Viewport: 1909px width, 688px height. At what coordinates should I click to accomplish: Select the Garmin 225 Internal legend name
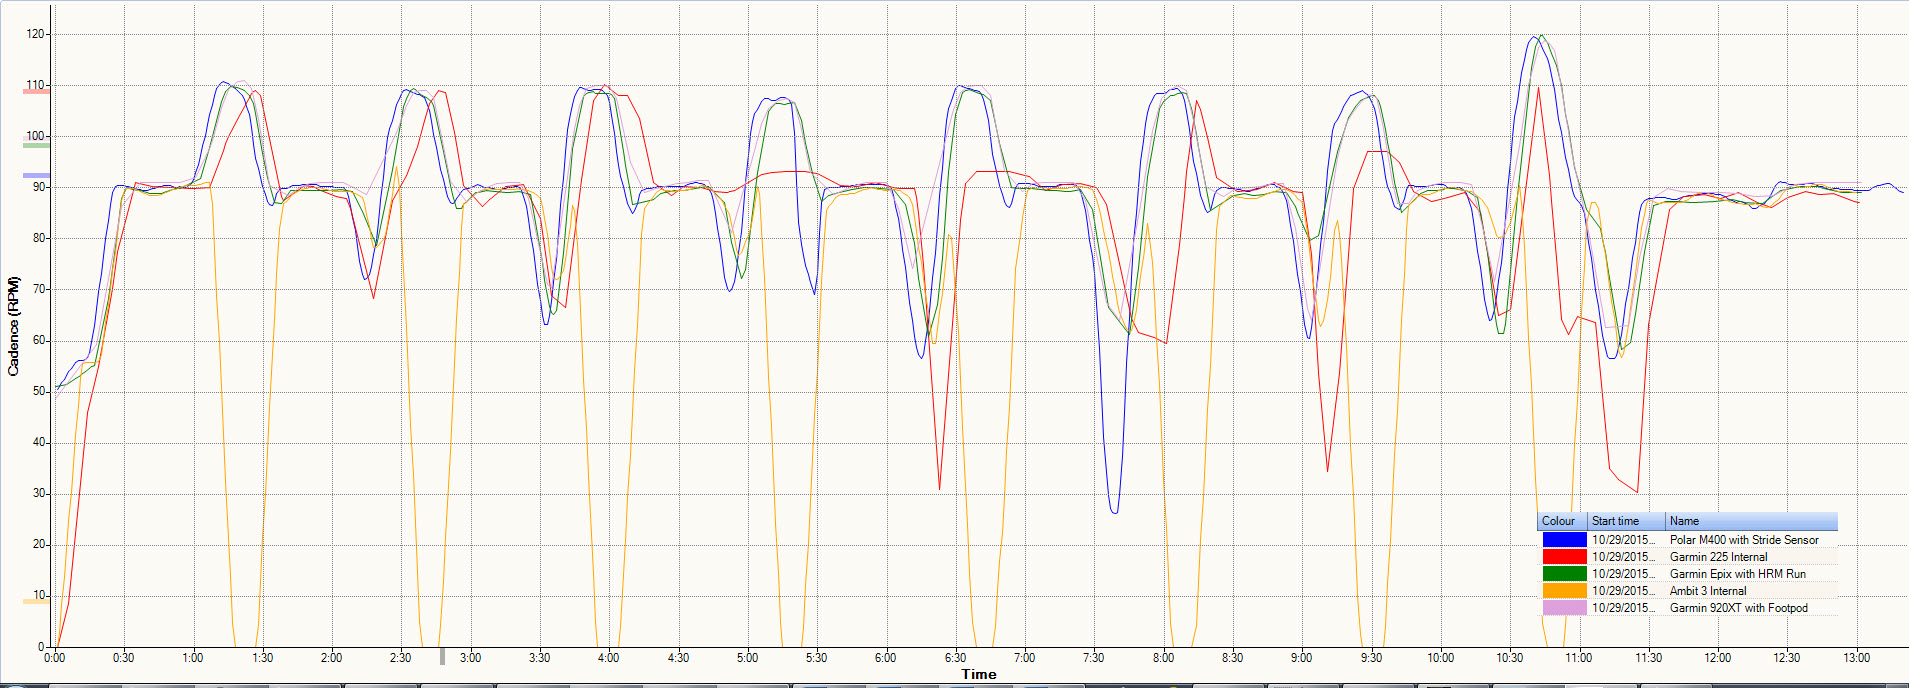pos(1718,557)
